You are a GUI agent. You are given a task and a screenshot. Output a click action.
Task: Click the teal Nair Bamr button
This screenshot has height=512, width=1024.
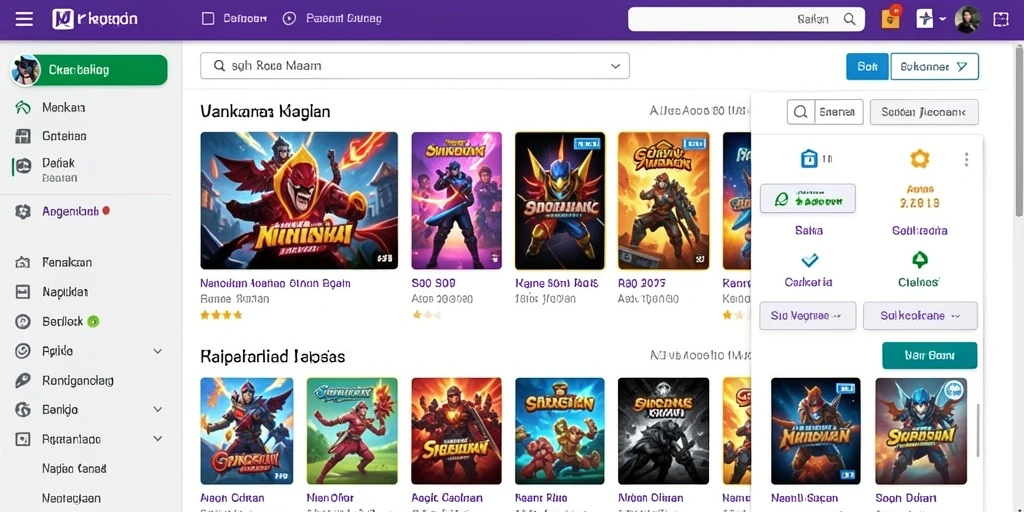[x=929, y=356]
